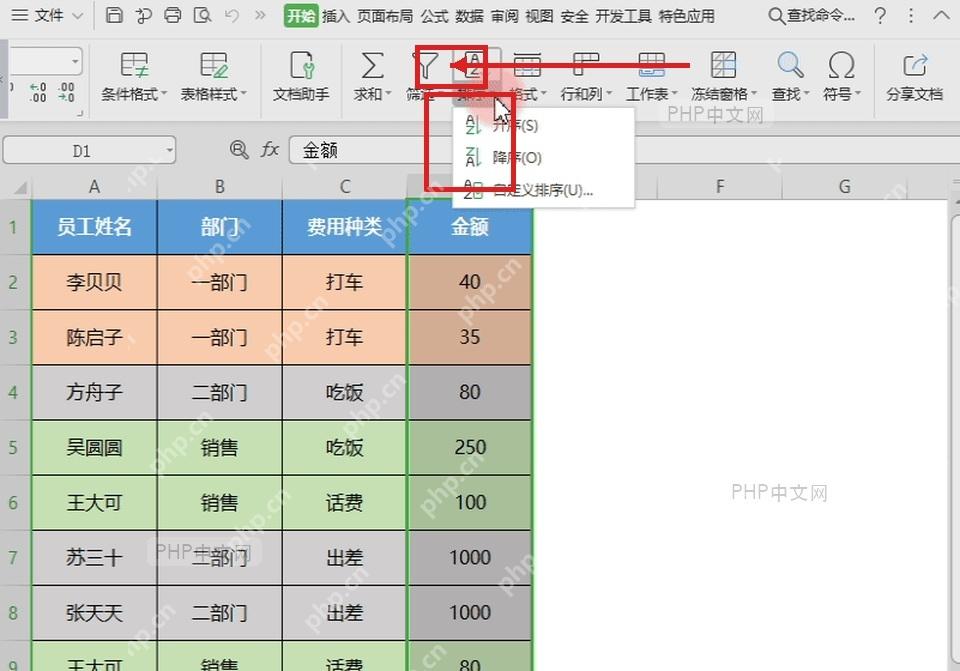Viewport: 960px width, 671px height.
Task: Click the 分享文档 share document icon
Action: pyautogui.click(x=914, y=66)
